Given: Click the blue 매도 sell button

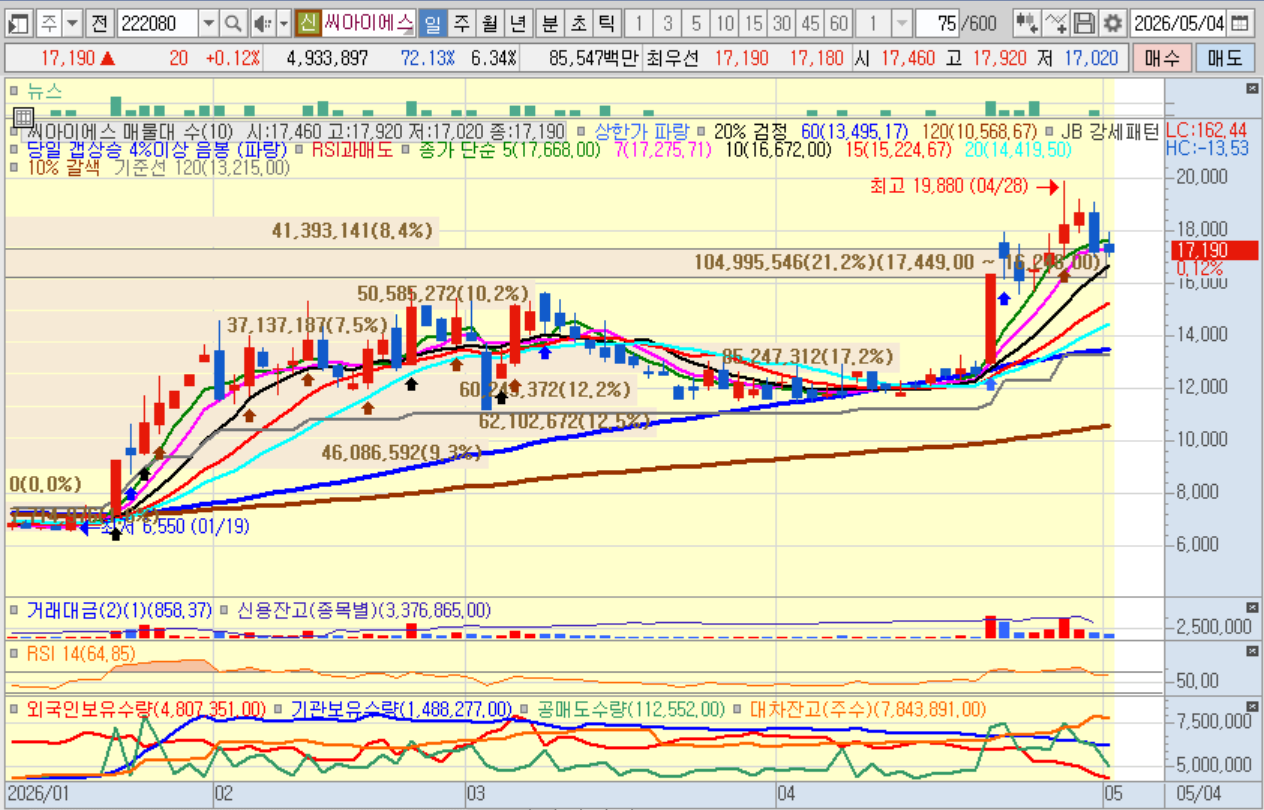Looking at the screenshot, I should point(1222,58).
